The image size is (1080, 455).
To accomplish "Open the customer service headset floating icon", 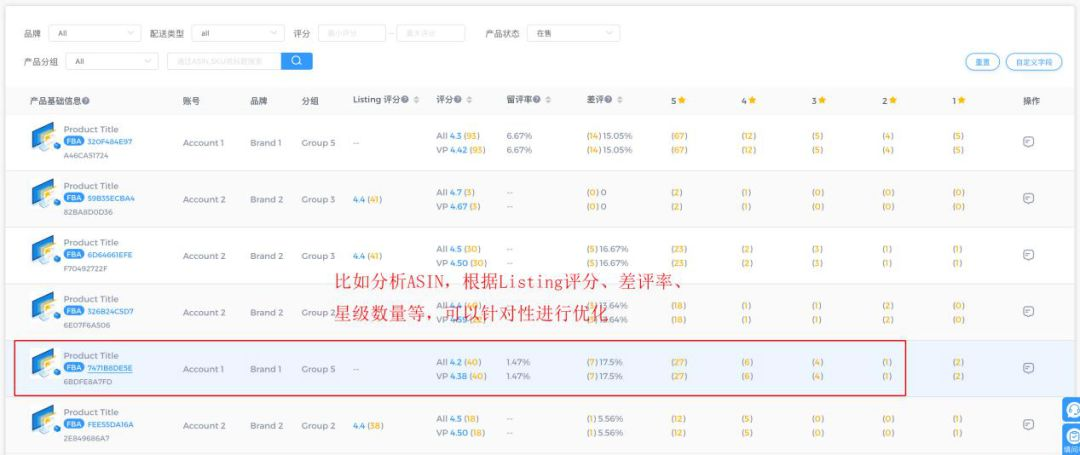I will tap(1071, 410).
